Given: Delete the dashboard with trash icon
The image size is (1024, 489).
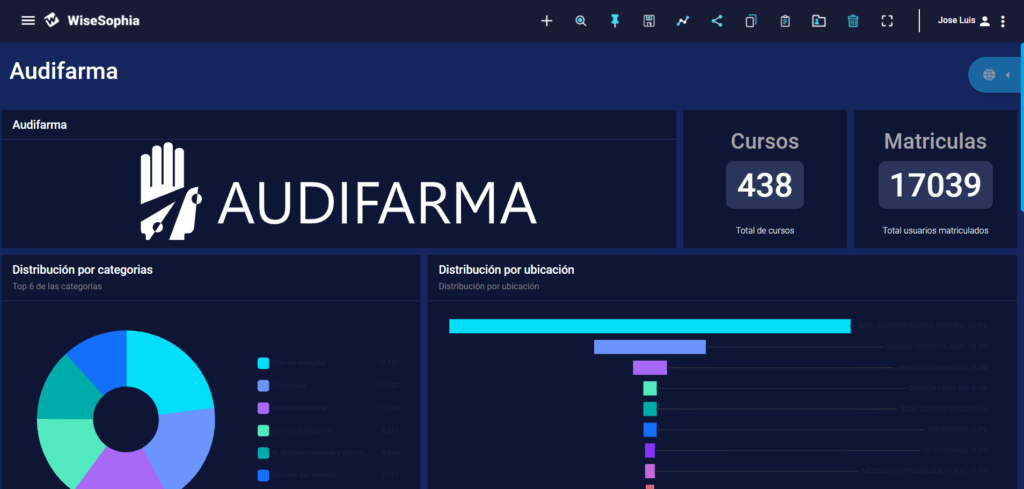Looking at the screenshot, I should pos(853,21).
